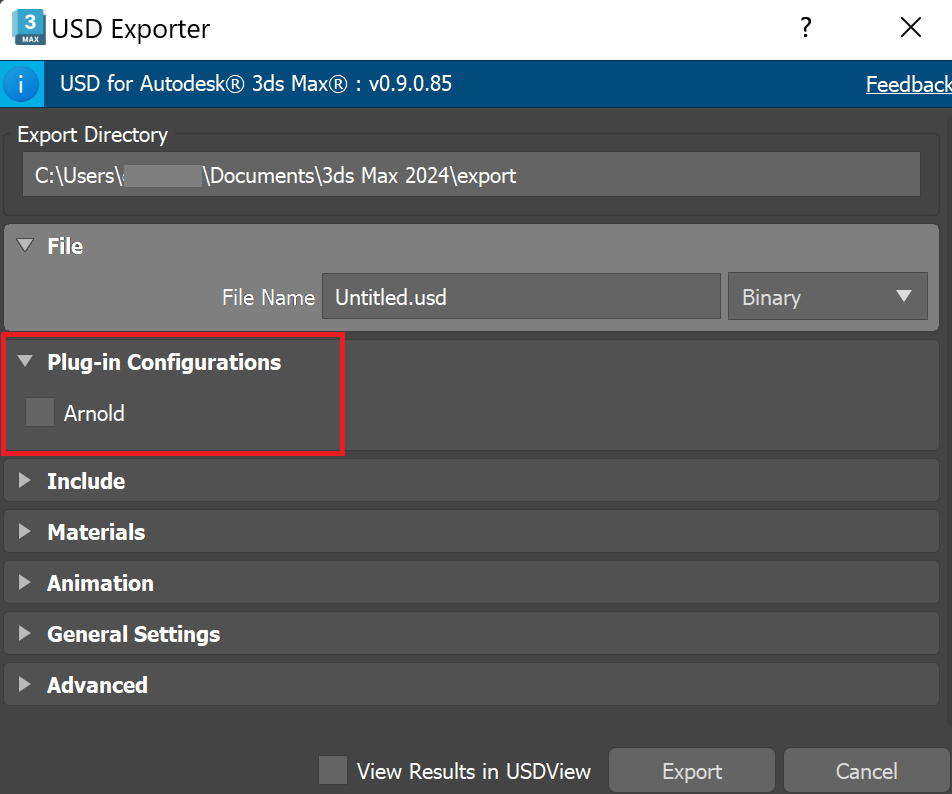Click the blue info icon
952x794 pixels.
tap(21, 84)
